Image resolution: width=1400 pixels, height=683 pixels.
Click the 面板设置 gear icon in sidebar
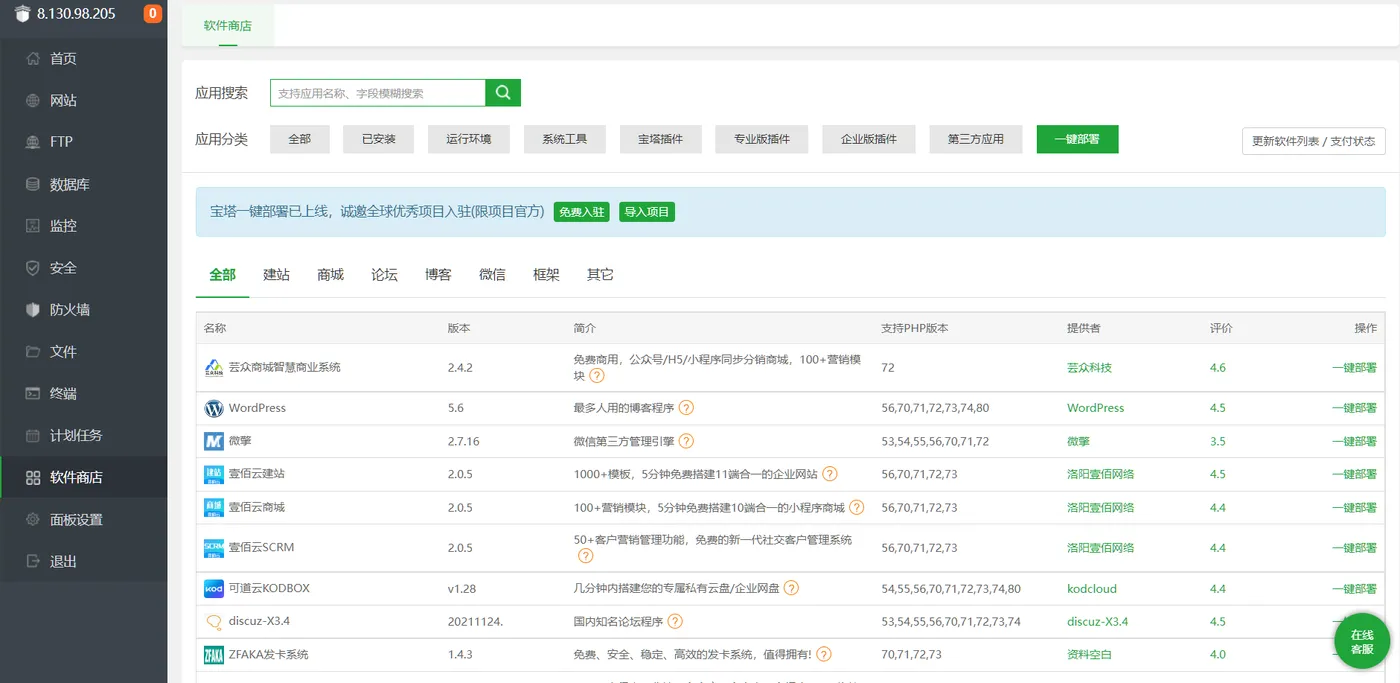[x=33, y=520]
